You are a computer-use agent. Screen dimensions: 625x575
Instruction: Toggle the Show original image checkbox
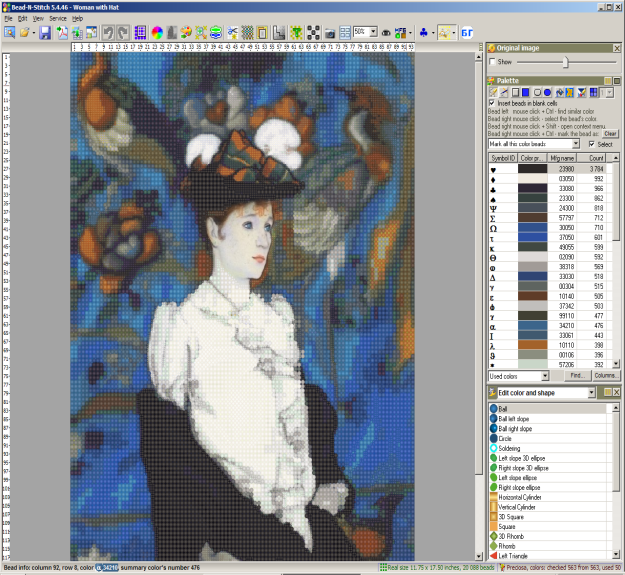click(492, 61)
